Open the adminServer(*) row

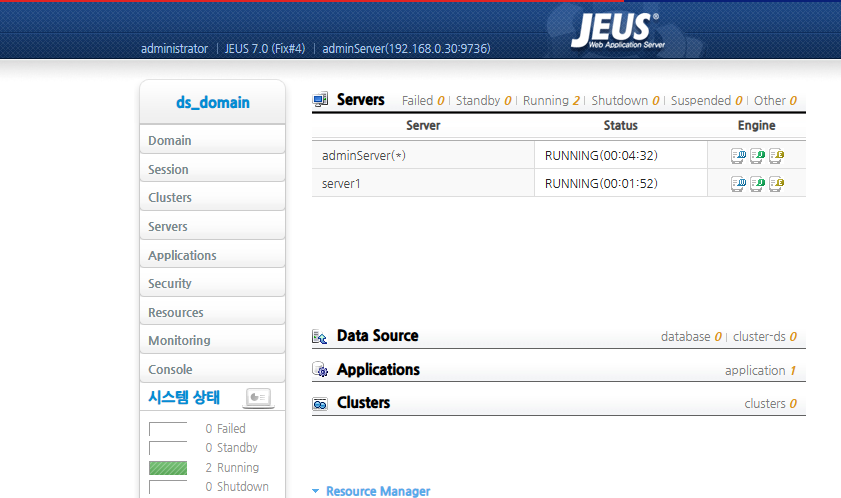click(x=364, y=156)
